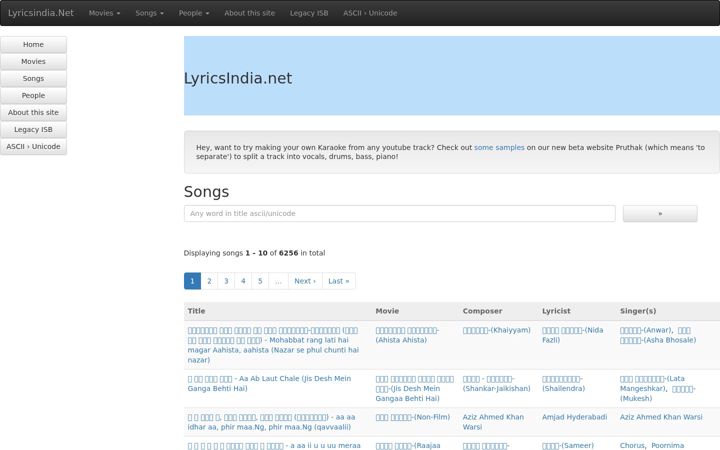Image resolution: width=720 pixels, height=450 pixels.
Task: Open movie link Non-Film
Action: (412, 417)
